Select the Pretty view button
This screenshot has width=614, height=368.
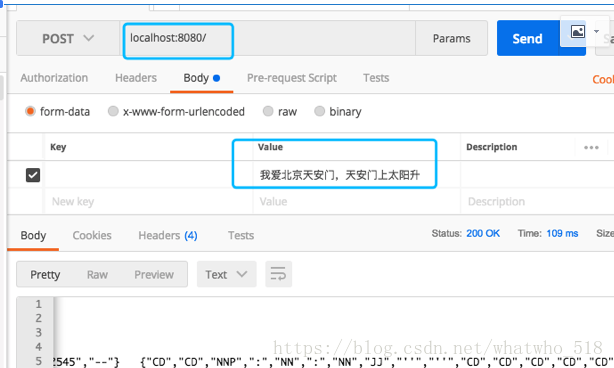(45, 274)
